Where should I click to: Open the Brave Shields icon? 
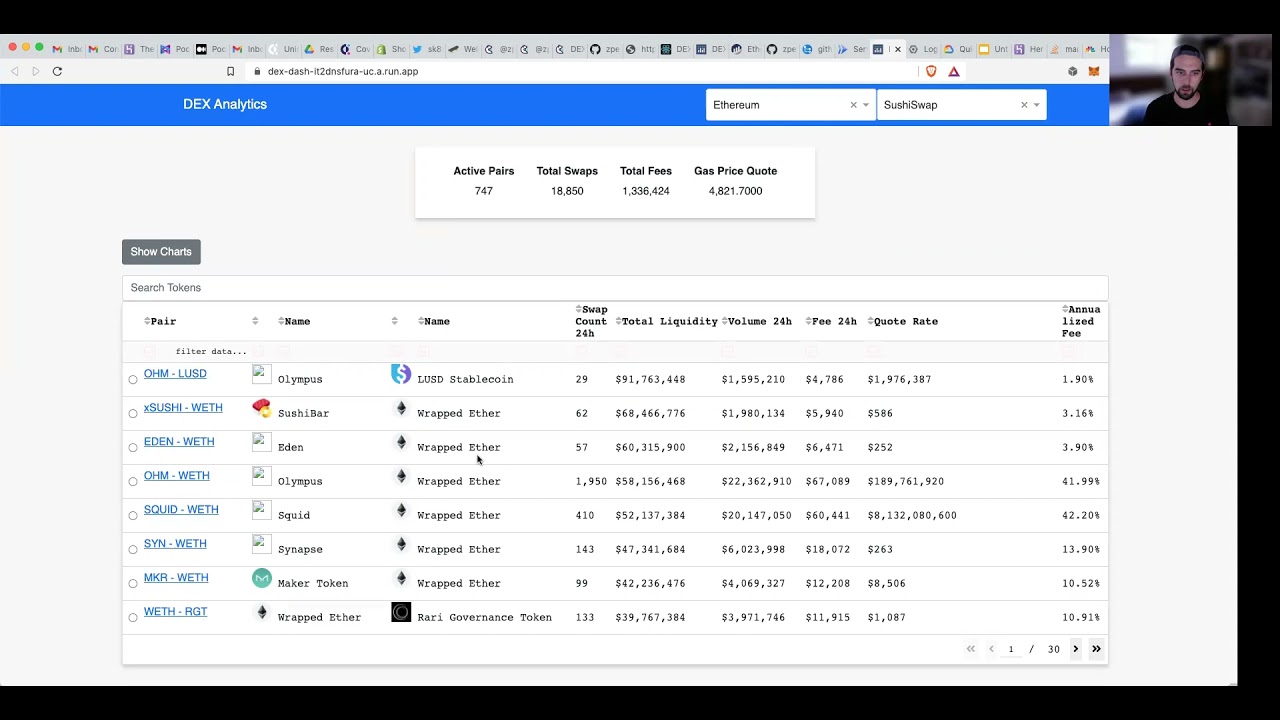click(x=932, y=72)
